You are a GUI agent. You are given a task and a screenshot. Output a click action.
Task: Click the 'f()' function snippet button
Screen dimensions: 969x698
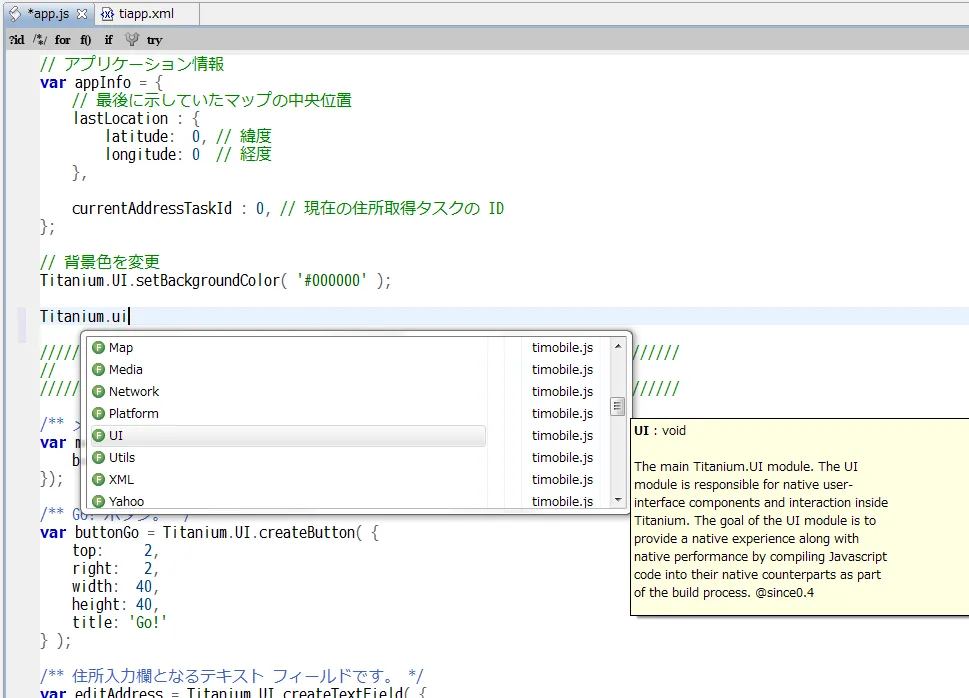tap(86, 40)
